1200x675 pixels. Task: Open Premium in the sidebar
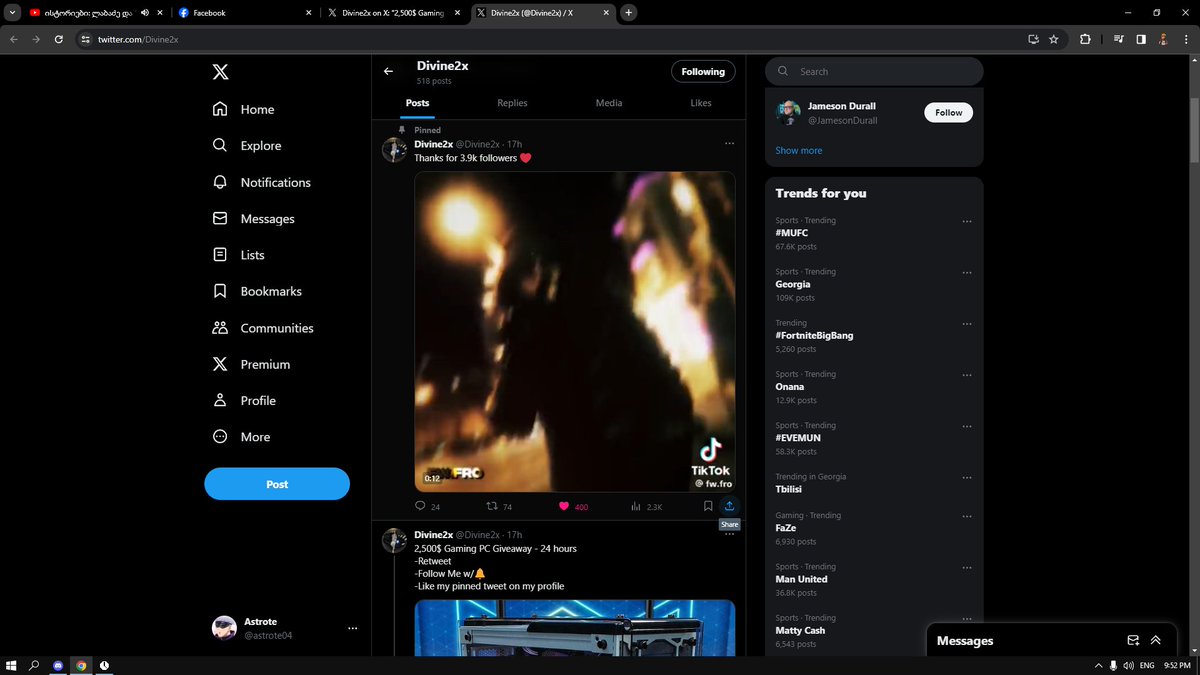pyautogui.click(x=251, y=364)
